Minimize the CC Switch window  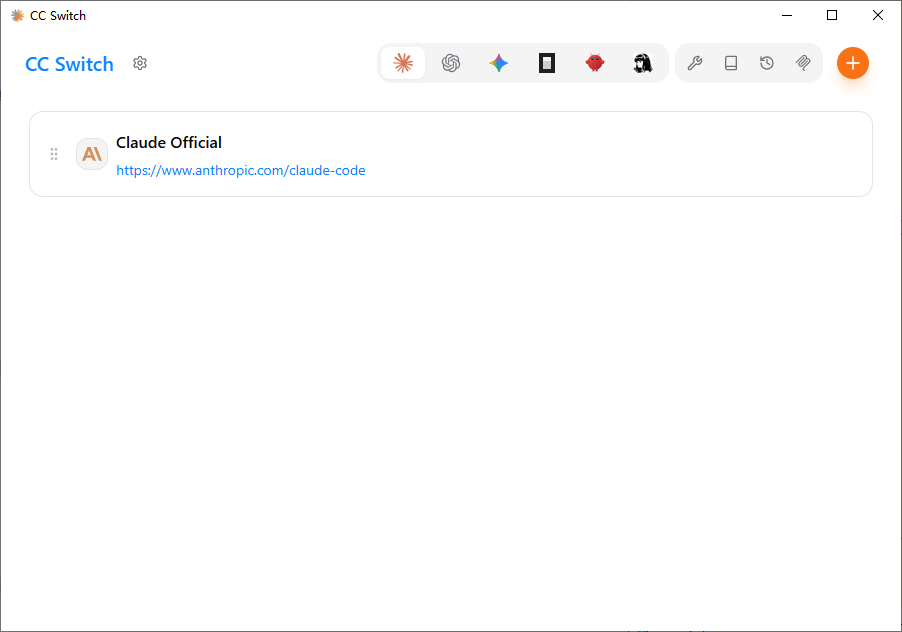point(787,16)
